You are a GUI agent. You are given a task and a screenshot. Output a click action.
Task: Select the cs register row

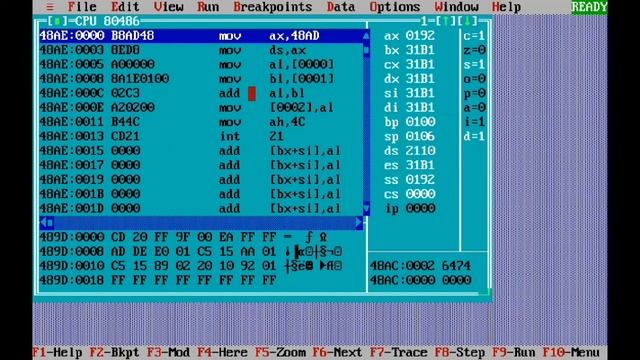click(x=409, y=194)
